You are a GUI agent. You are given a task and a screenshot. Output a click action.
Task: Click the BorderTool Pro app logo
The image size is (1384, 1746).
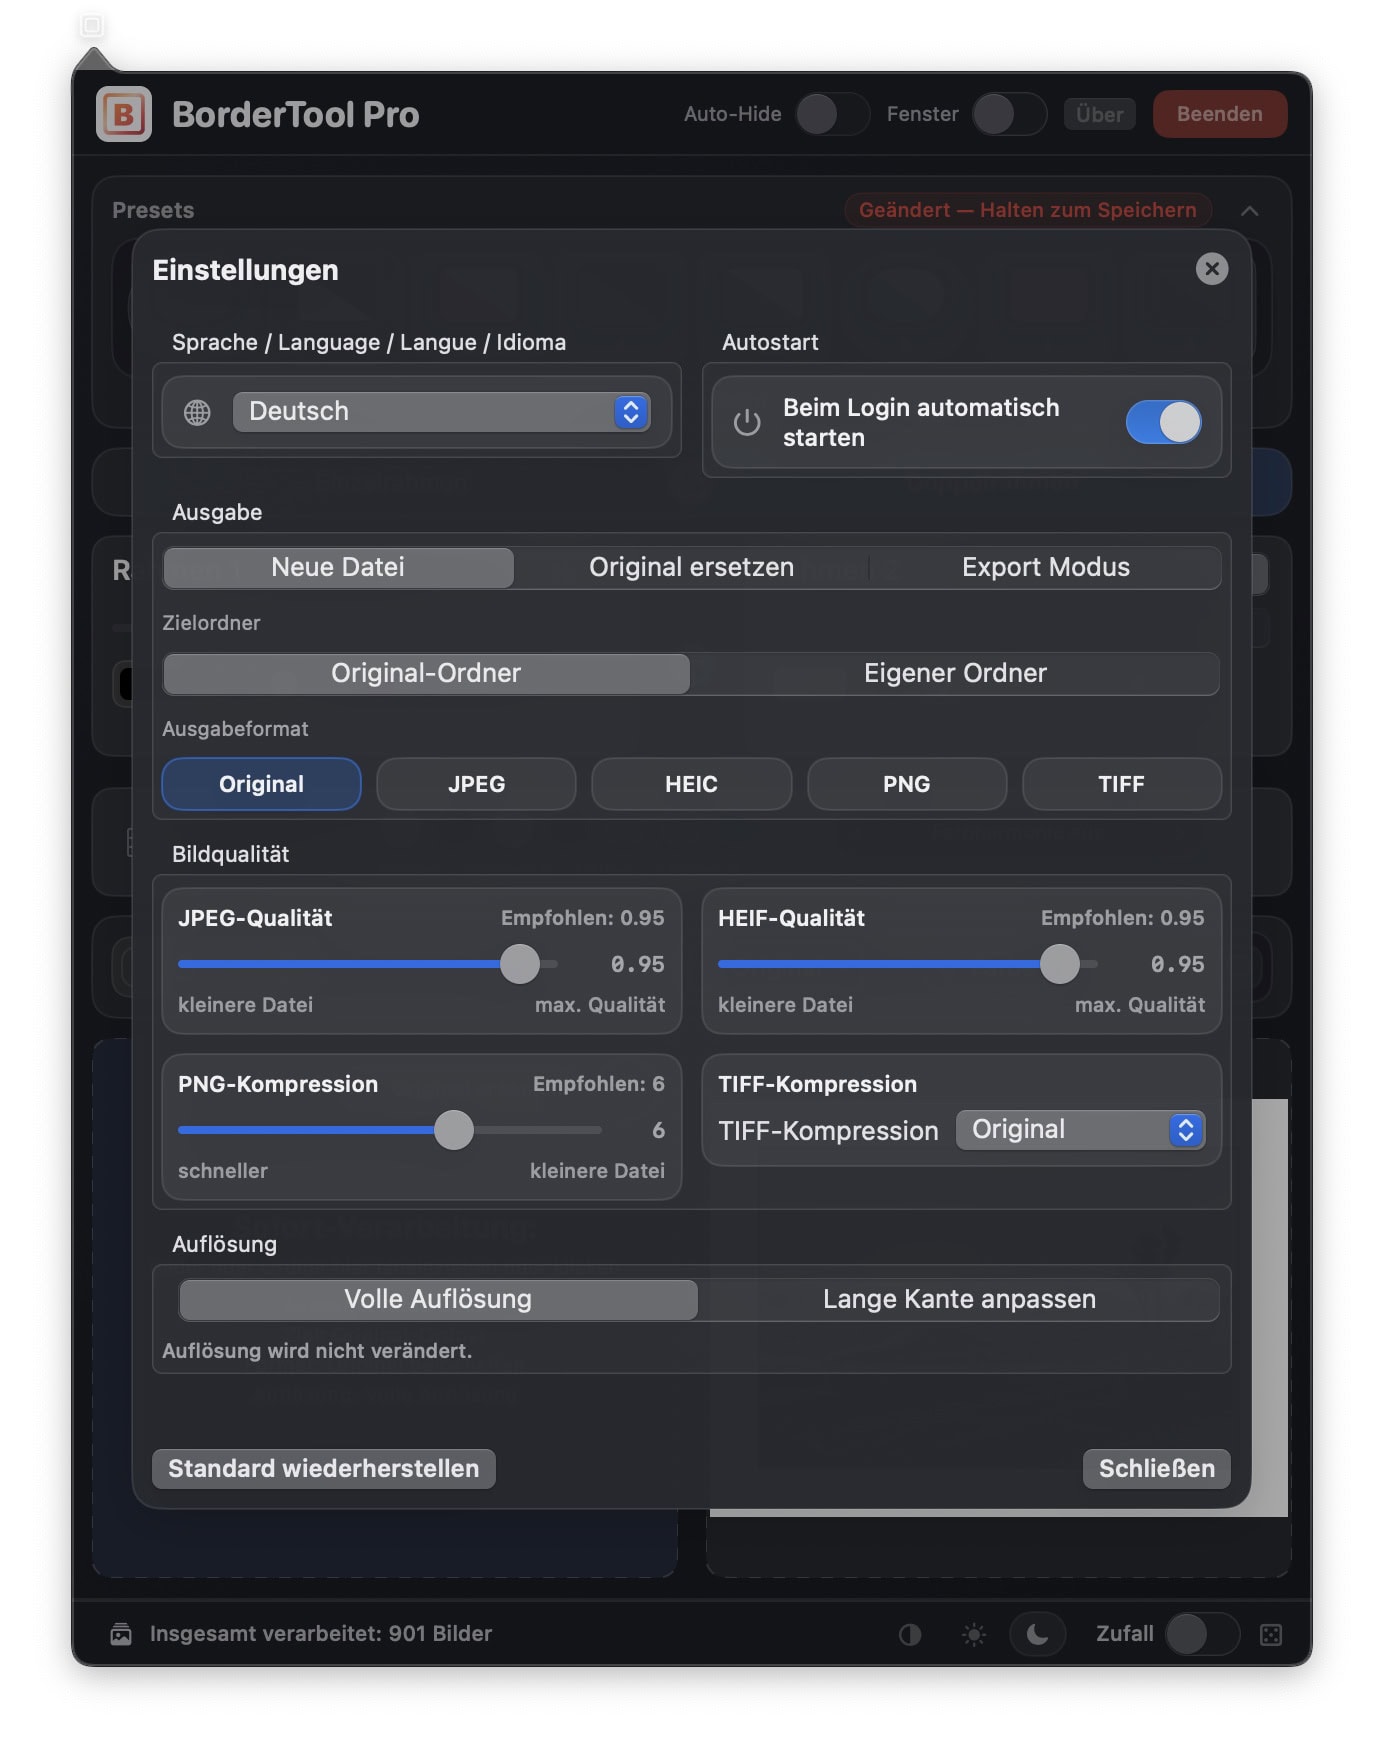124,114
